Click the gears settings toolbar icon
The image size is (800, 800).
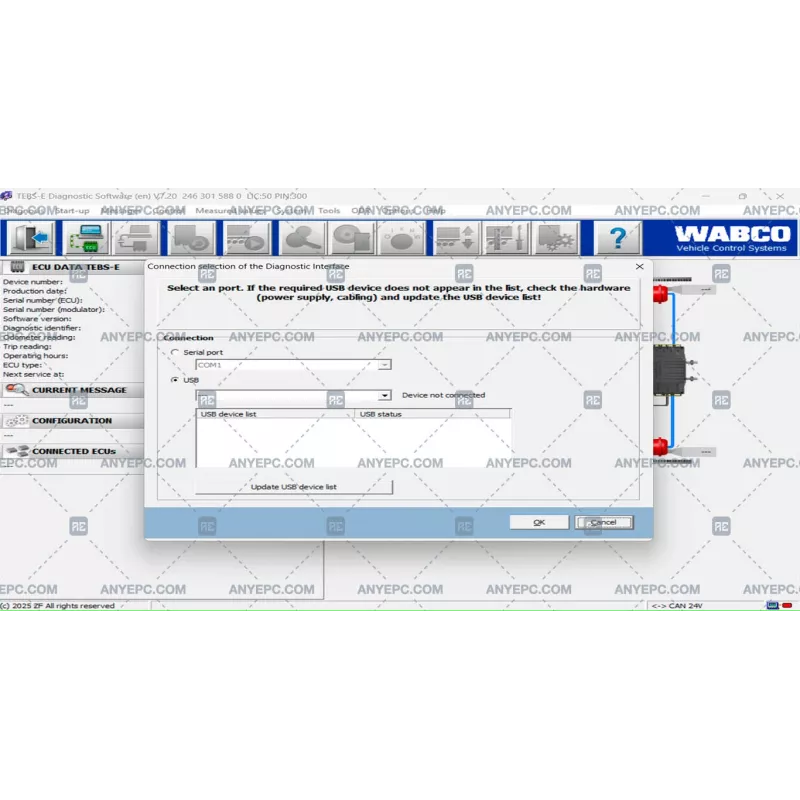coord(556,237)
